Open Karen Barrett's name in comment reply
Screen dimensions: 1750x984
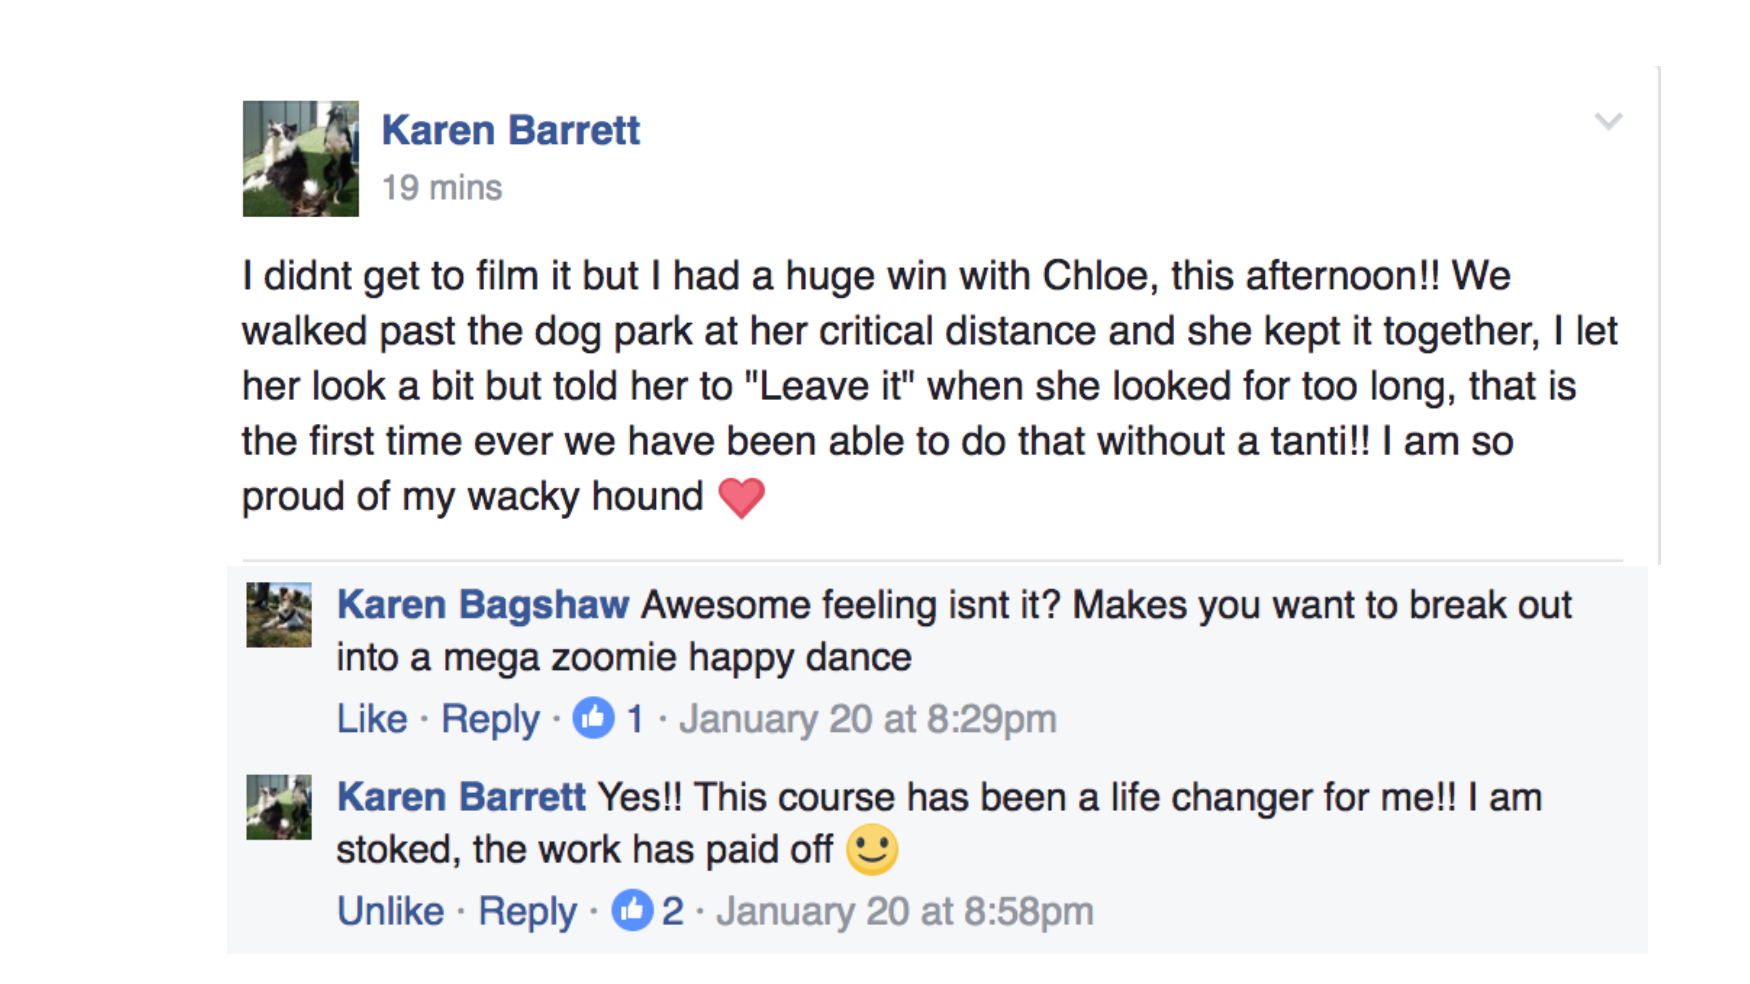coord(461,797)
